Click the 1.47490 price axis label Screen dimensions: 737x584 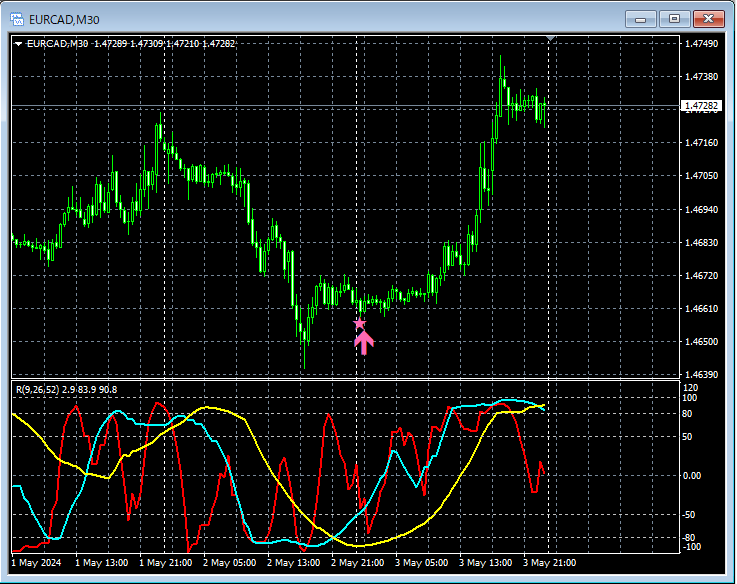700,44
